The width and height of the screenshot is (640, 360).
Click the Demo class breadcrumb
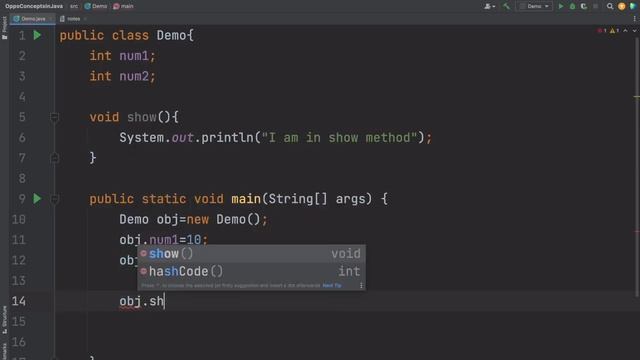(x=96, y=6)
